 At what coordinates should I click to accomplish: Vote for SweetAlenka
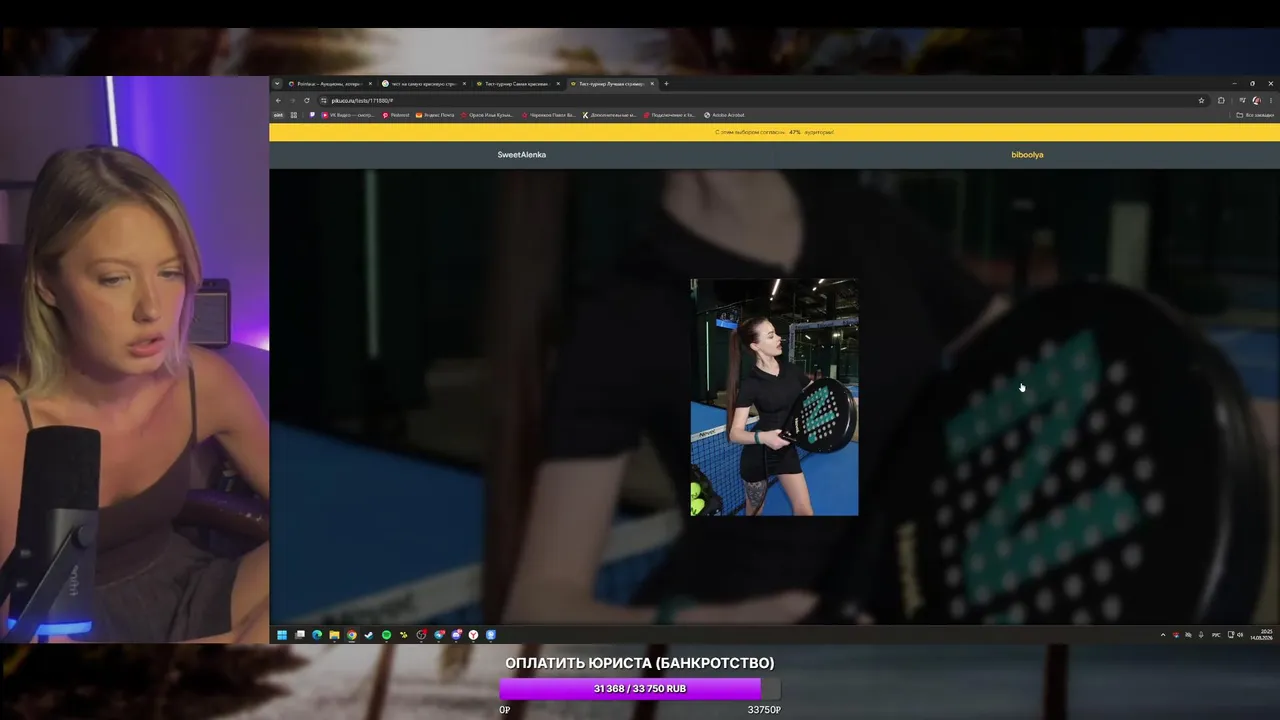tap(522, 155)
